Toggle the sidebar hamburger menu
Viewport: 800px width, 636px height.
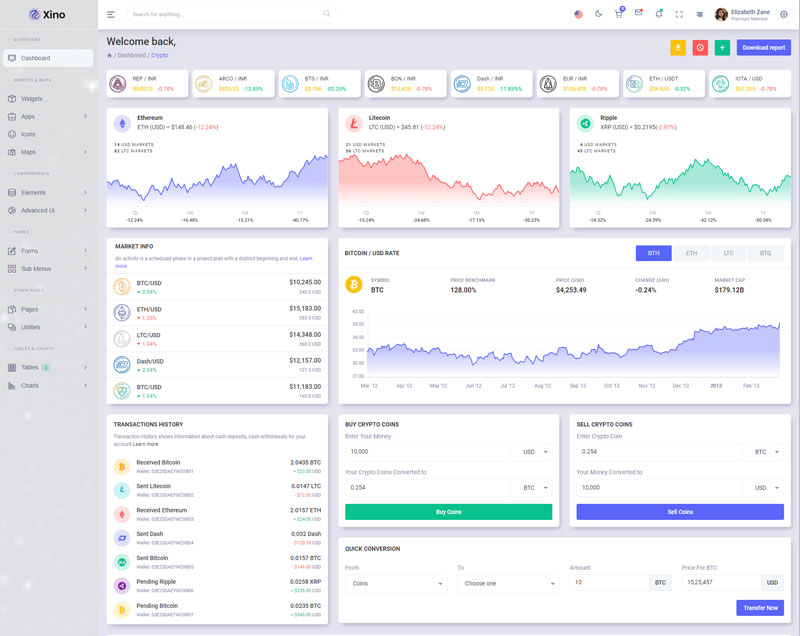[x=111, y=14]
